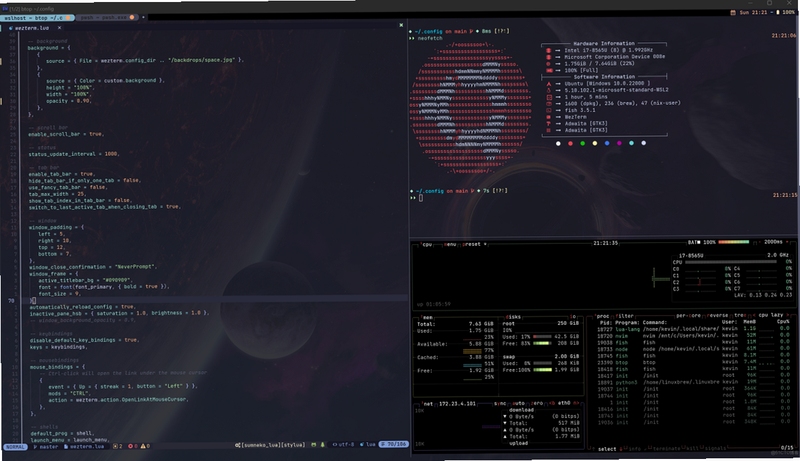Screen dimensions: 800x461
Task: Select the btop process row in list
Action: pyautogui.click(x=693, y=362)
